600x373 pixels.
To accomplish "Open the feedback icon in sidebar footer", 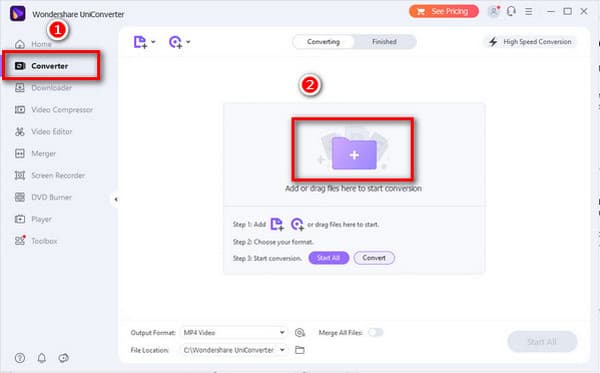I will pyautogui.click(x=64, y=358).
